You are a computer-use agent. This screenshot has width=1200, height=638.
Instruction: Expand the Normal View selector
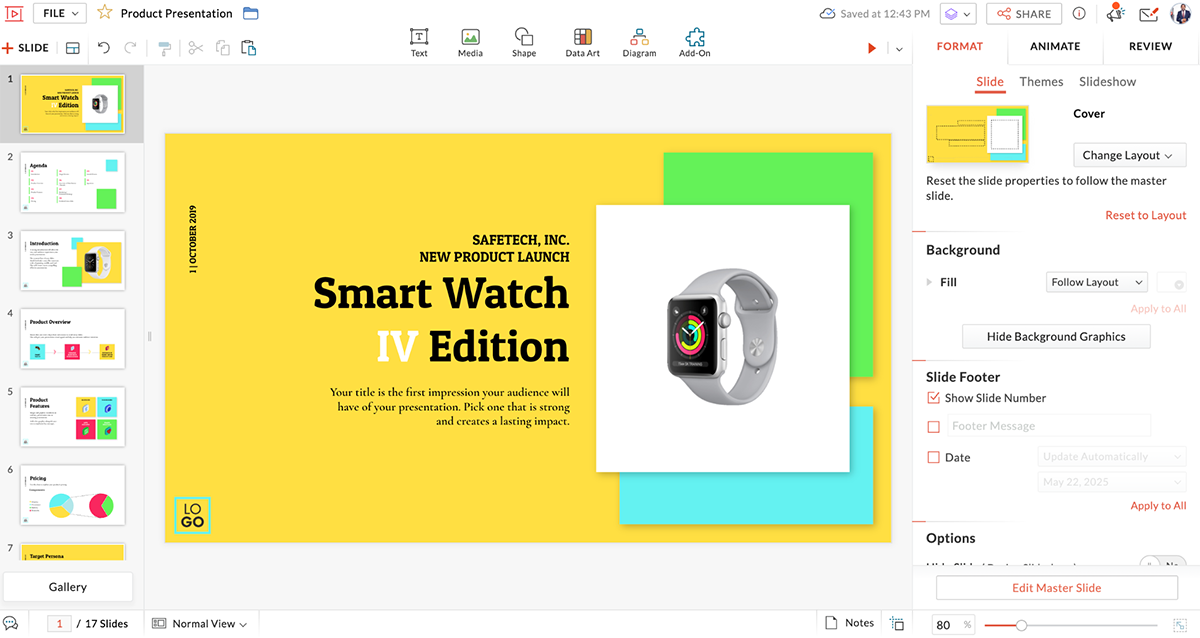[200, 622]
